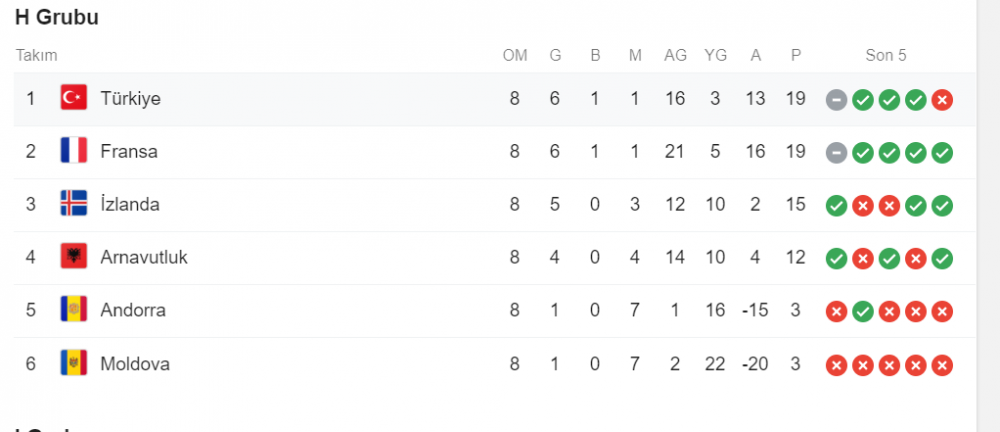Click Andorra's green win icon in Son 5
1000x432 pixels.
pos(863,311)
